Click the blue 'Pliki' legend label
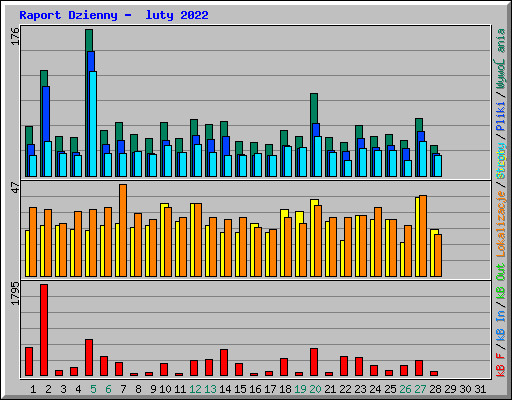The width and height of the screenshot is (512, 400). pos(501,116)
